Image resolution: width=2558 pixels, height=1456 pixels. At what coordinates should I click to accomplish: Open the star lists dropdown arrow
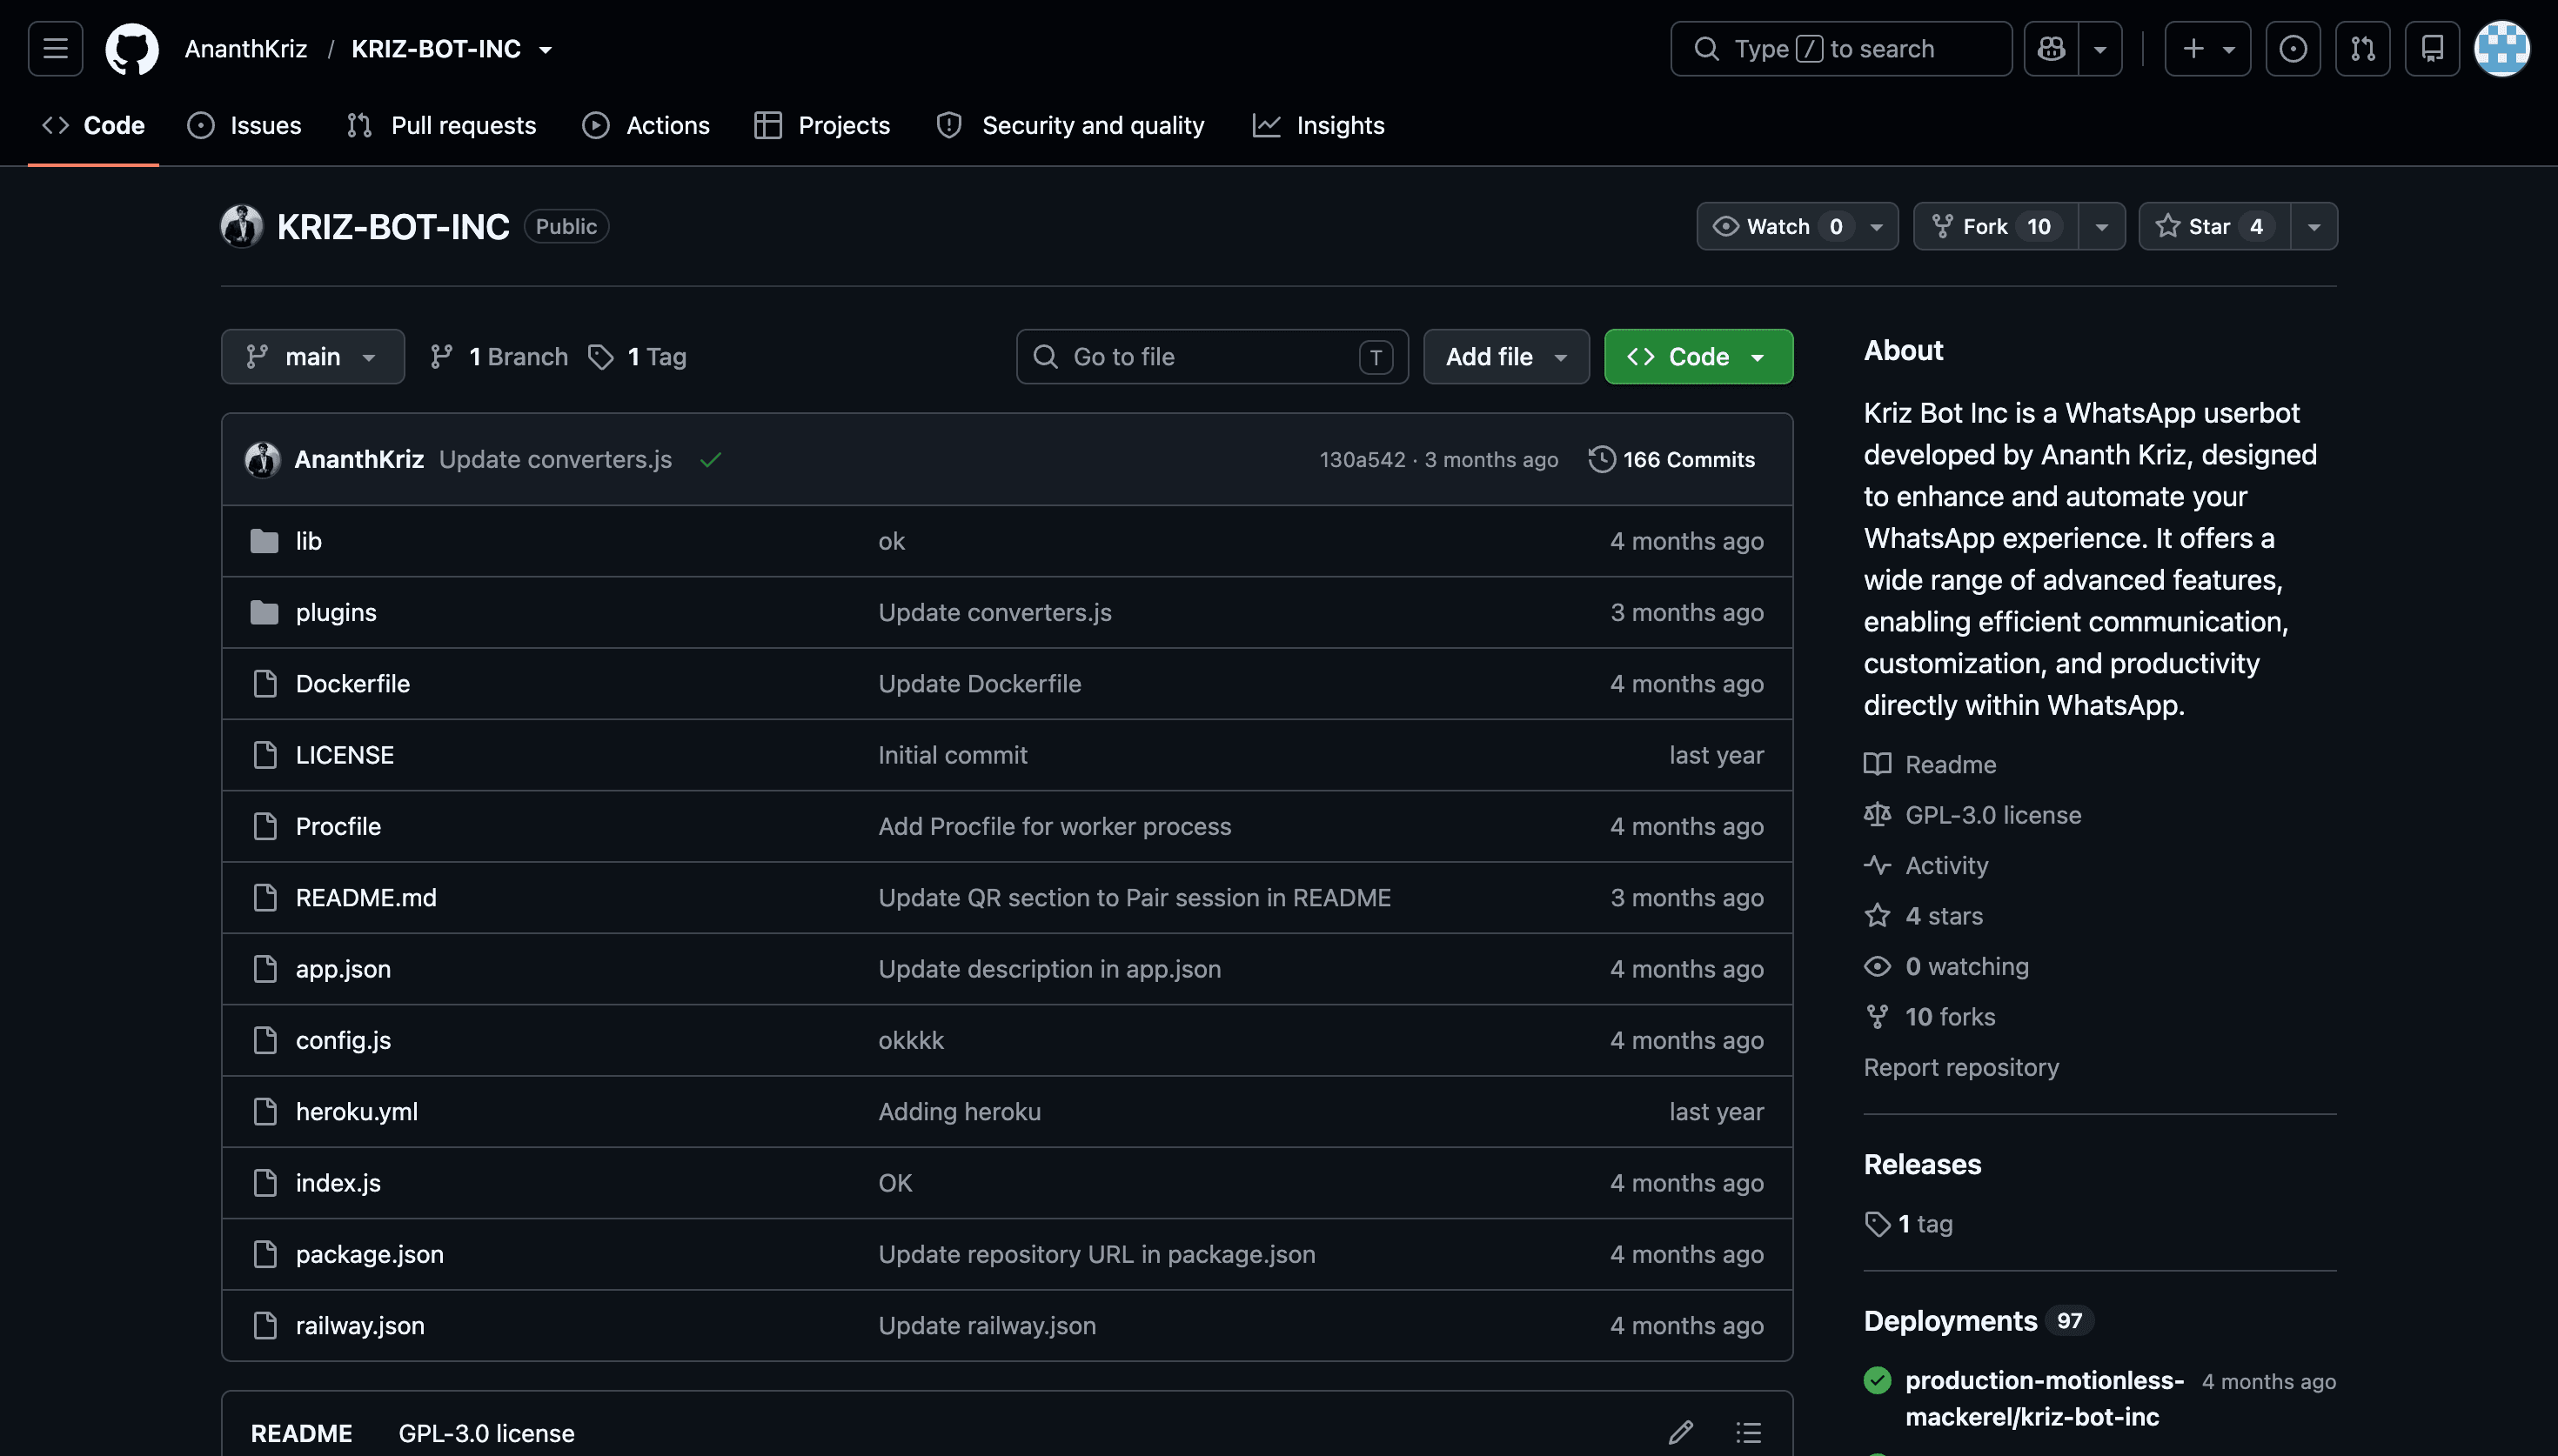tap(2313, 226)
